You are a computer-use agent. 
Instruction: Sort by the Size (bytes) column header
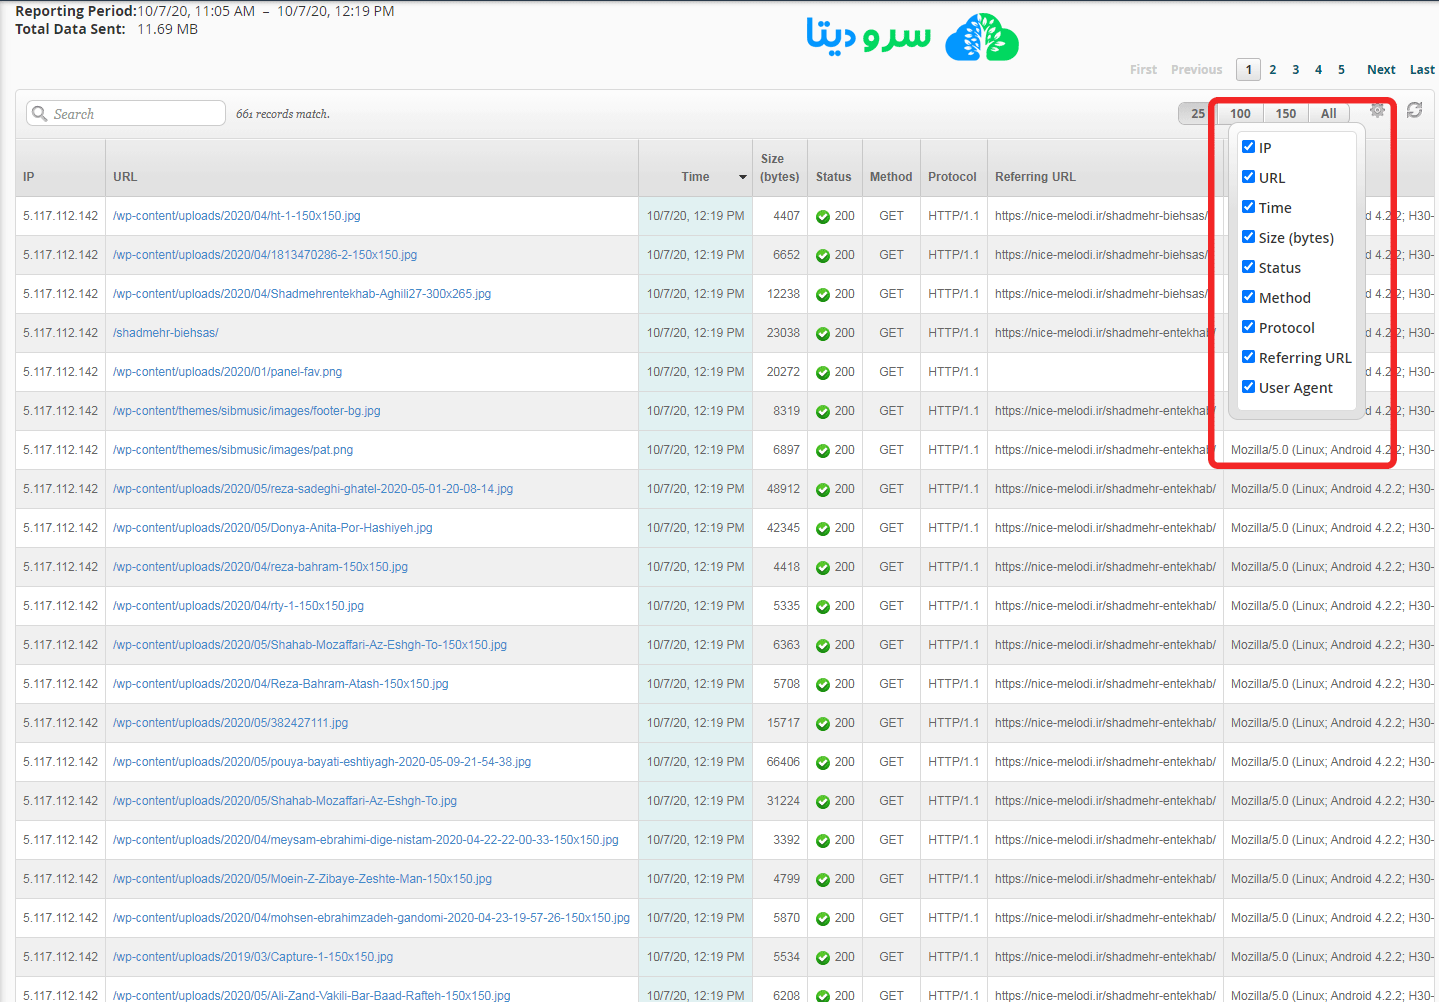click(779, 168)
